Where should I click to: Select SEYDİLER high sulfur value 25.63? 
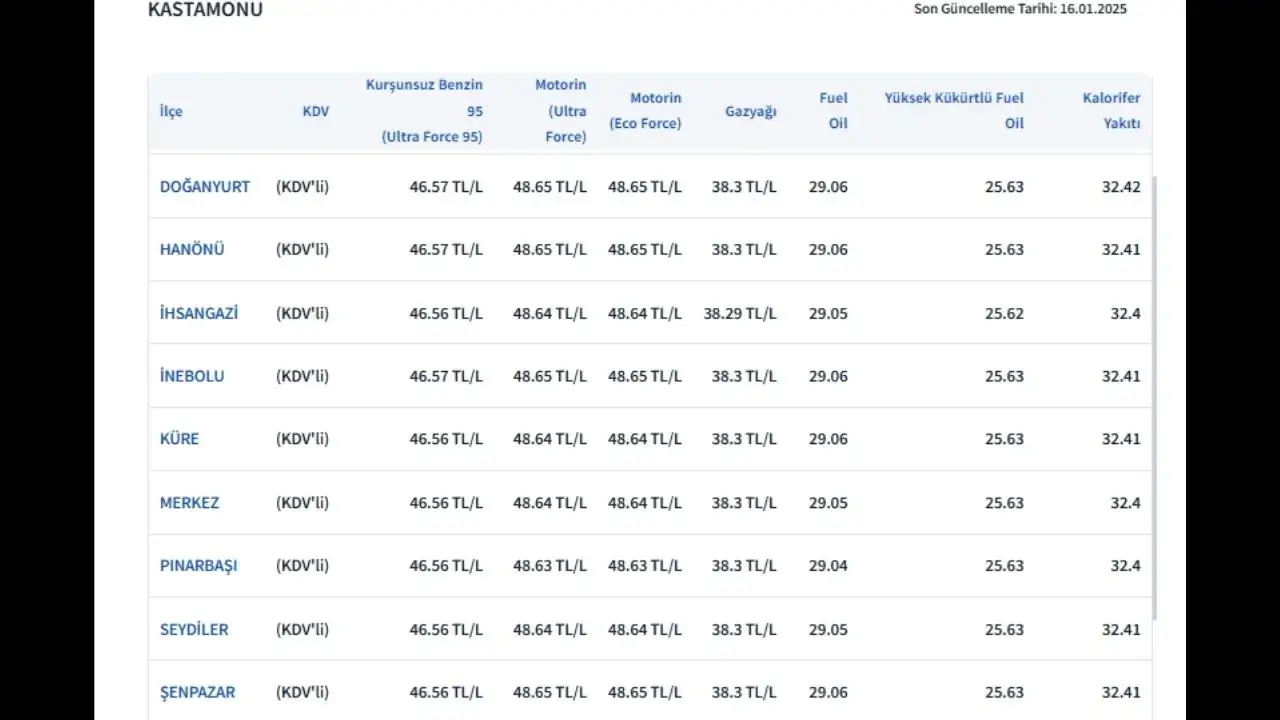click(1004, 630)
